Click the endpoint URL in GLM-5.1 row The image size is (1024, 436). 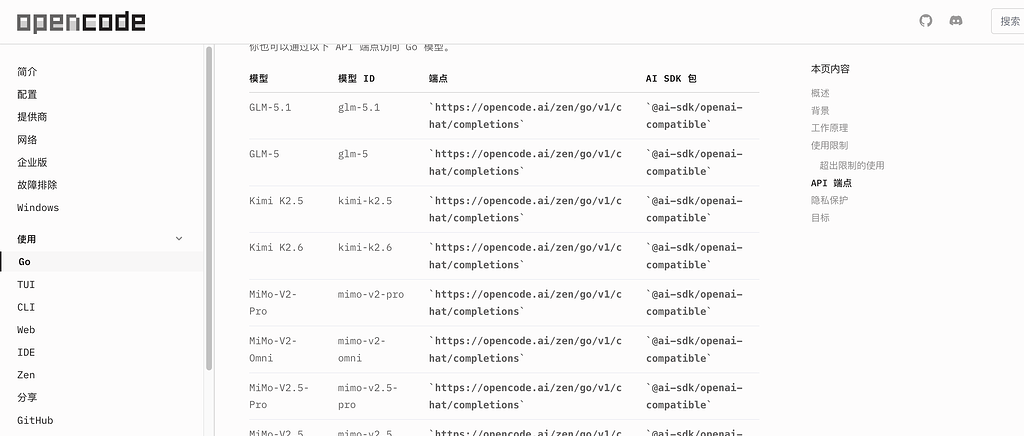click(x=525, y=116)
